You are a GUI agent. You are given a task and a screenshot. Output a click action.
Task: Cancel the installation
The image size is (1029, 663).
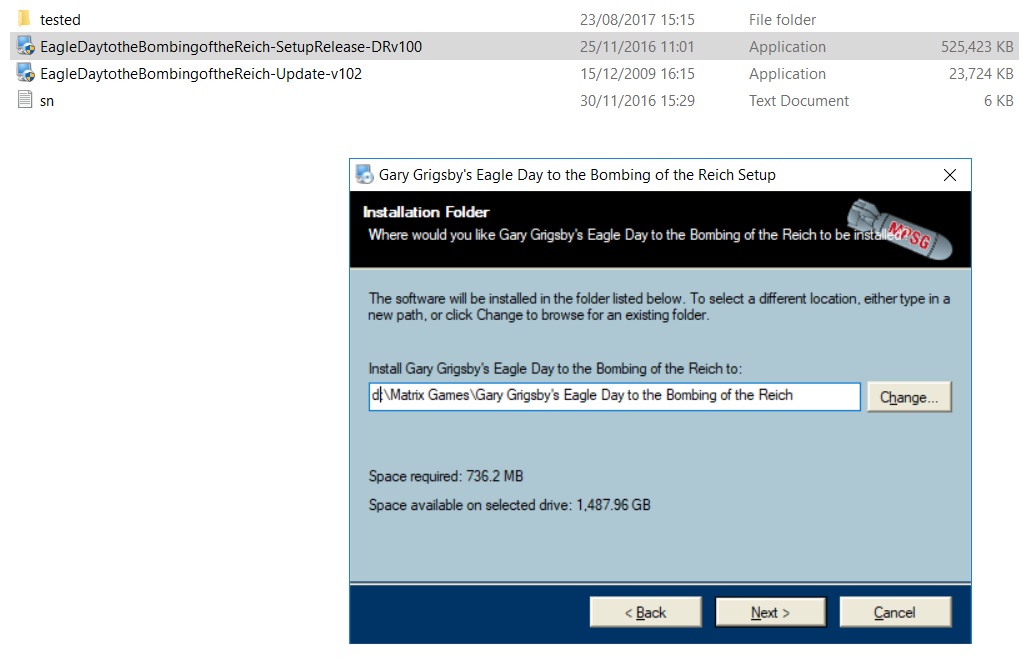895,612
